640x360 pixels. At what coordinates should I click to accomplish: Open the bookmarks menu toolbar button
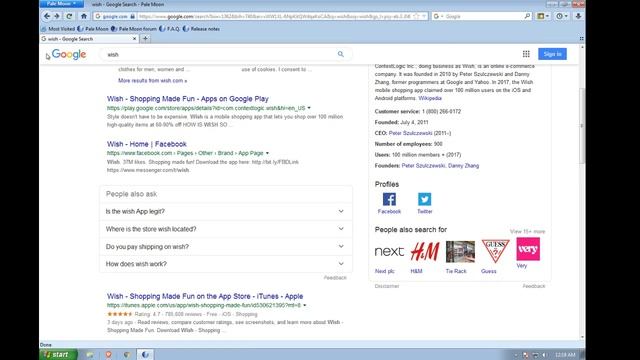[x=542, y=16]
